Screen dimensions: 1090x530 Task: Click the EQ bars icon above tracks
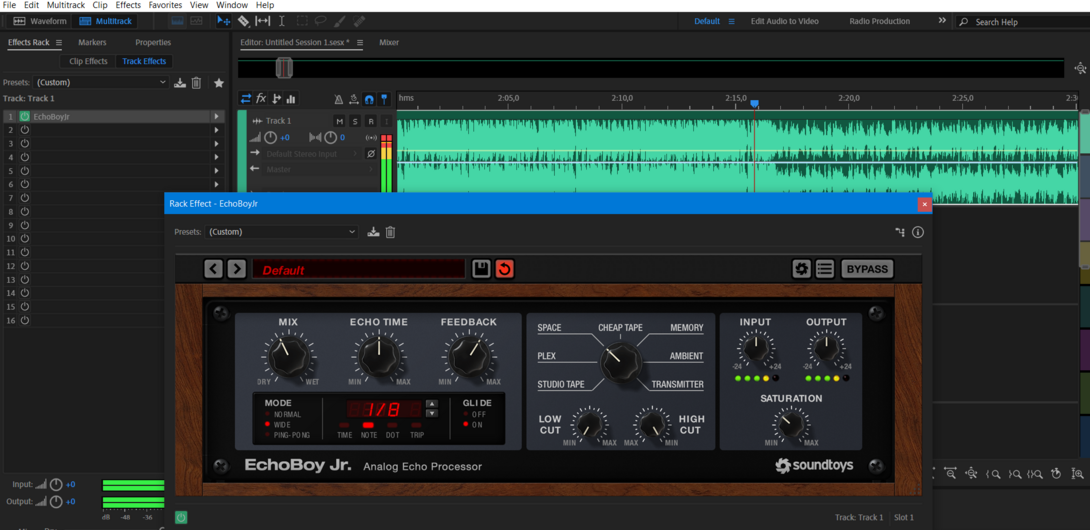pyautogui.click(x=291, y=99)
